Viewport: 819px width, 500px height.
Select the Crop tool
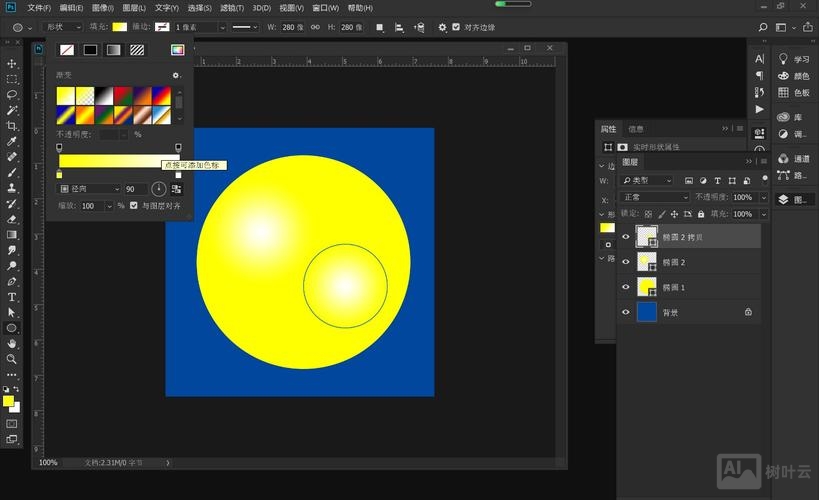[12, 126]
